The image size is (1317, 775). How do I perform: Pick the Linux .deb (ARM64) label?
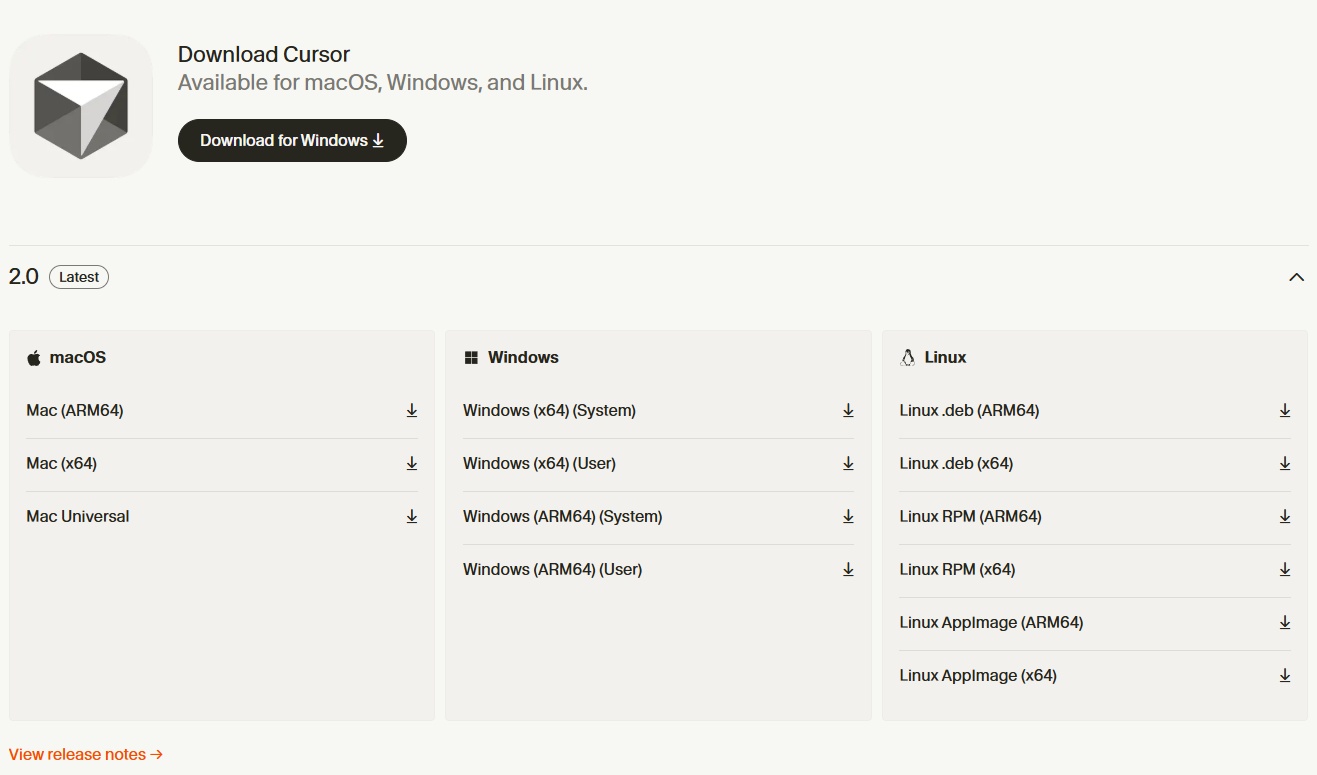(969, 410)
